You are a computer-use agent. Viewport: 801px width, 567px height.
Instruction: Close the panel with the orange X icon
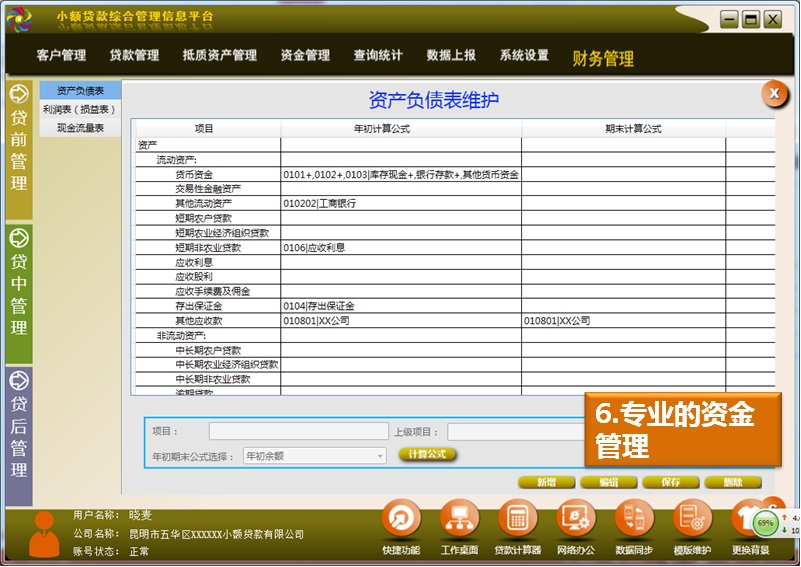[x=773, y=93]
